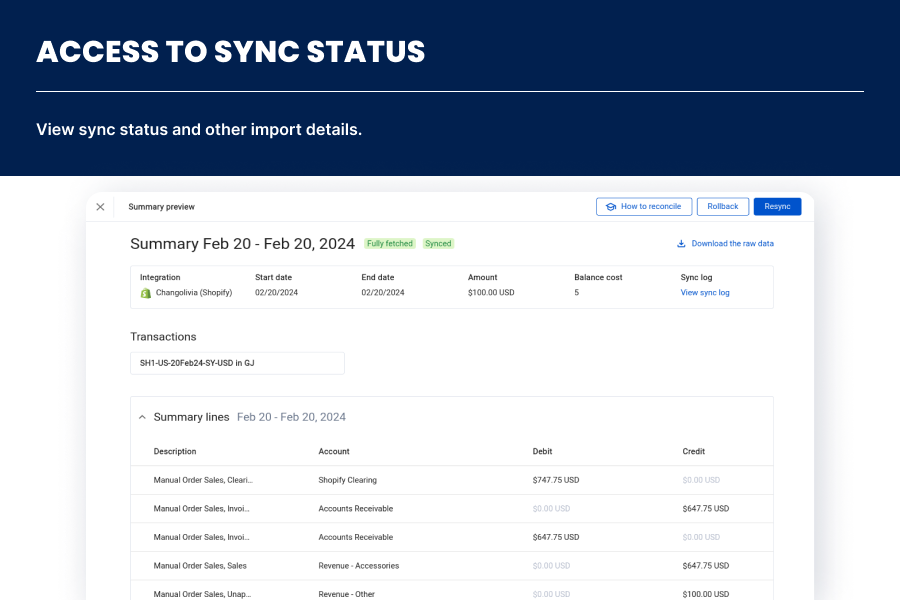Open the View sync log link
Viewport: 900px width, 600px height.
click(x=705, y=293)
